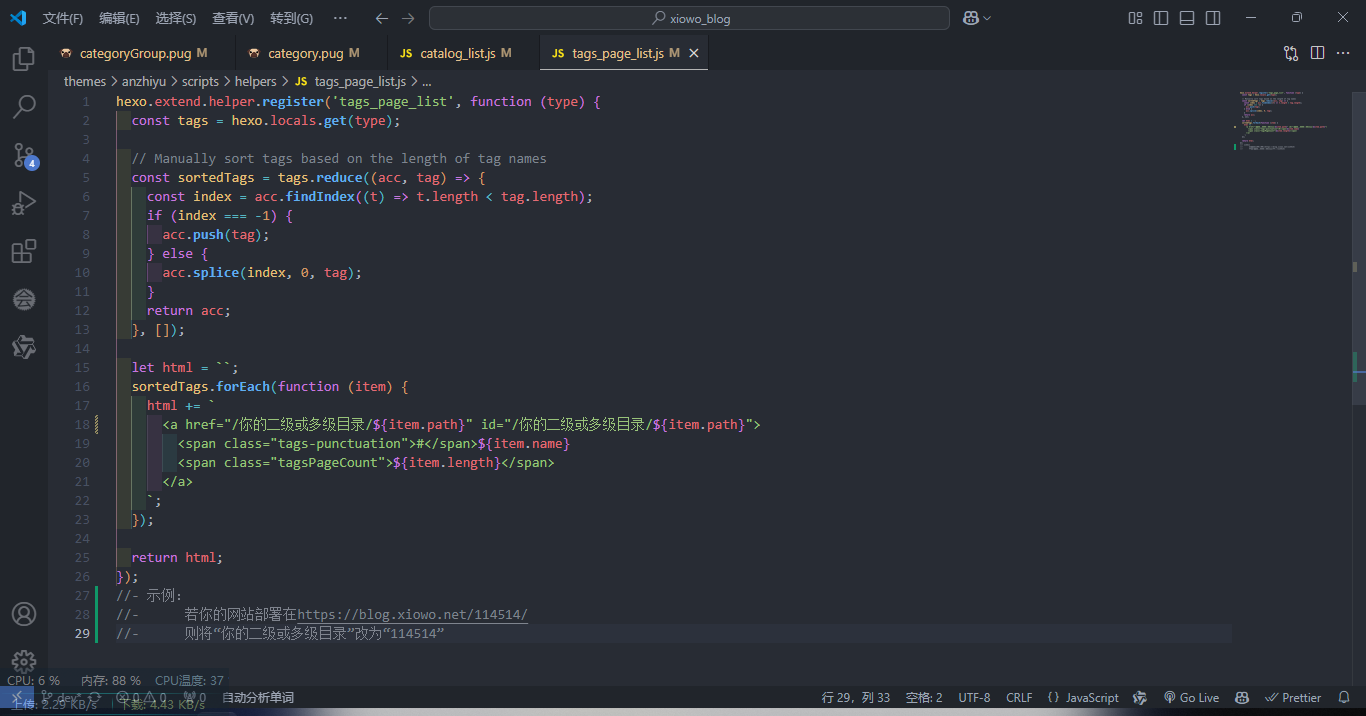The width and height of the screenshot is (1366, 716).
Task: Click the xiowo_blog command center search box
Action: click(x=689, y=18)
